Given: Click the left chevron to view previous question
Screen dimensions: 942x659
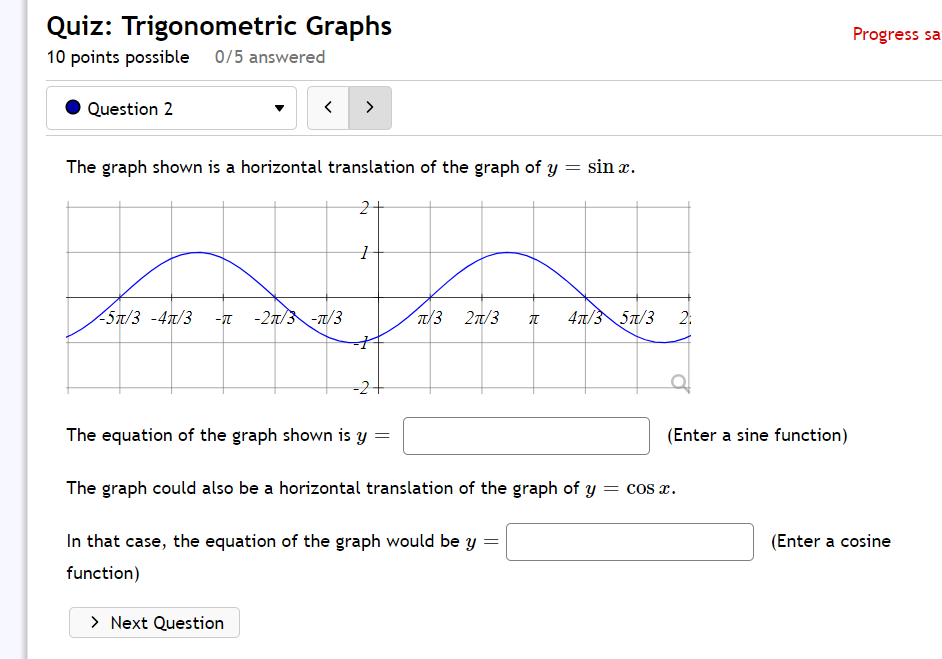Looking at the screenshot, I should (x=327, y=107).
